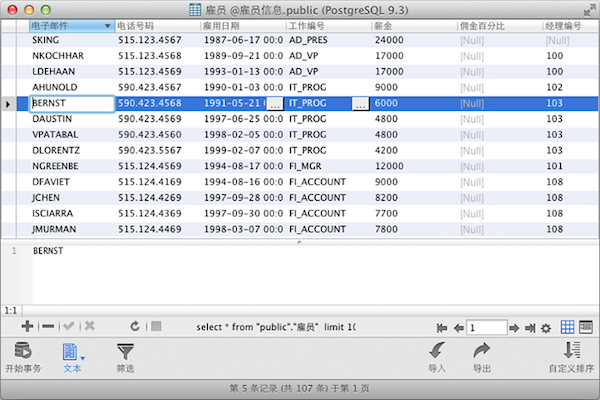The width and height of the screenshot is (600, 400).
Task: Apply changes with the checkmark icon
Action: point(69,327)
